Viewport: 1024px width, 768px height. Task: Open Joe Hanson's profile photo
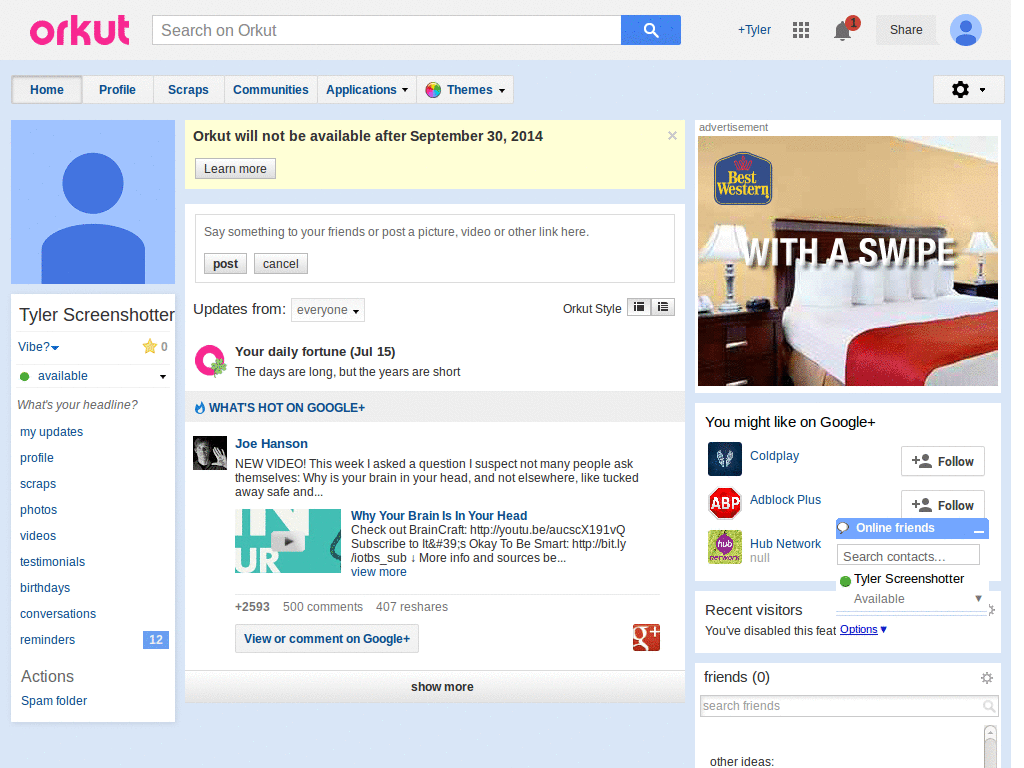pyautogui.click(x=210, y=453)
